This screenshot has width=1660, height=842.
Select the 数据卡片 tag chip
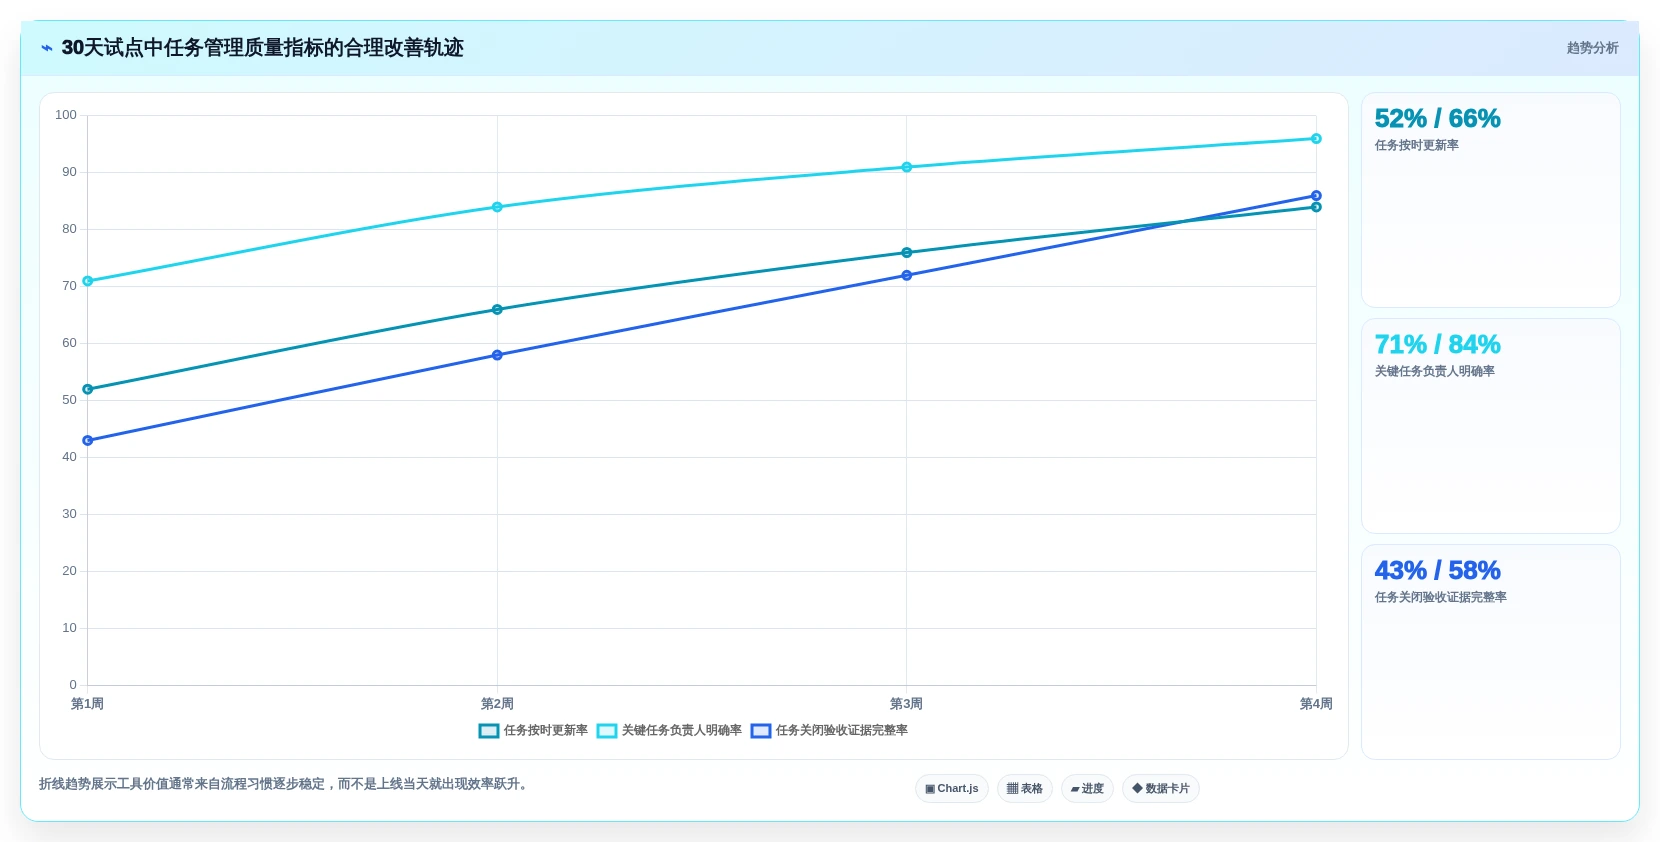(x=1161, y=789)
